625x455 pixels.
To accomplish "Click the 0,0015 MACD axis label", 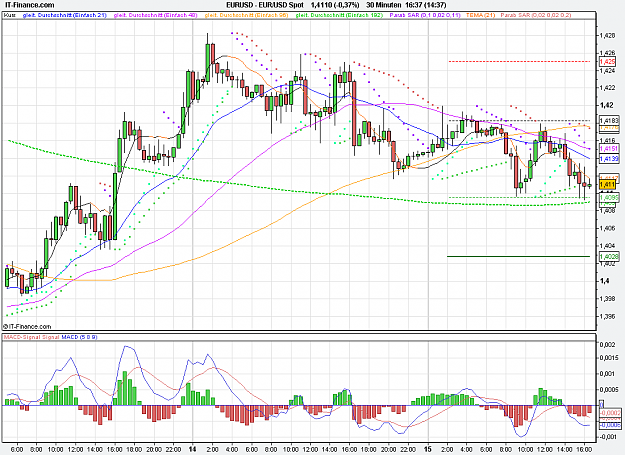I will pyautogui.click(x=609, y=359).
